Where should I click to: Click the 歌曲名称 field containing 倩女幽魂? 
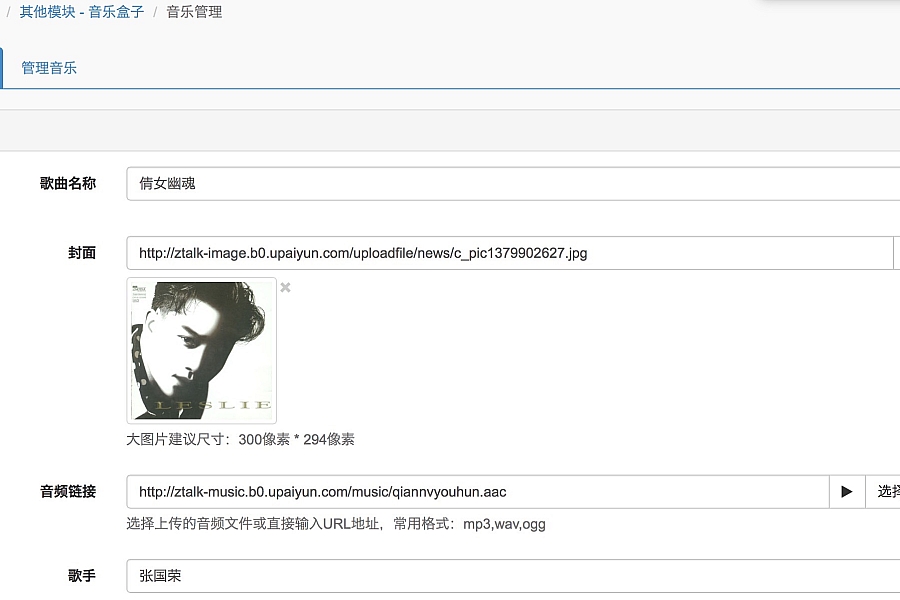513,184
